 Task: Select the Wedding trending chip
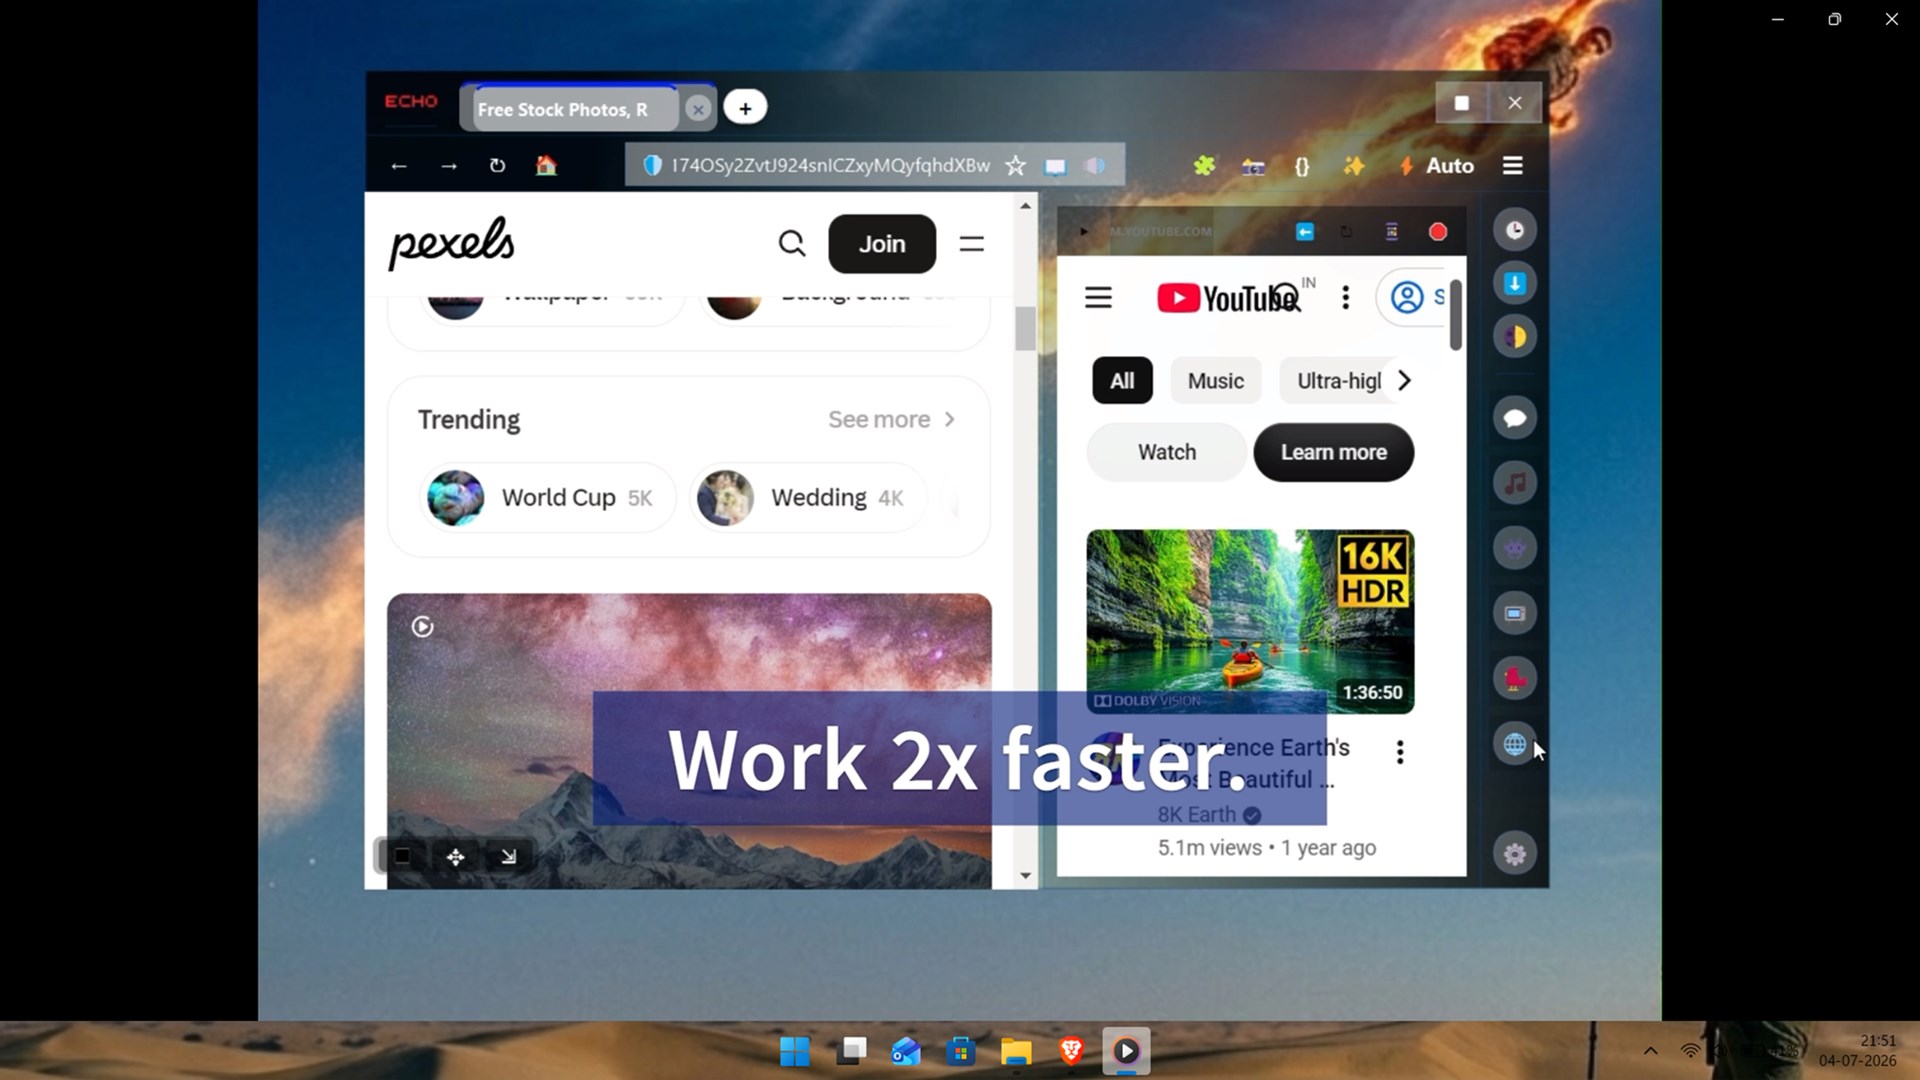click(x=808, y=498)
